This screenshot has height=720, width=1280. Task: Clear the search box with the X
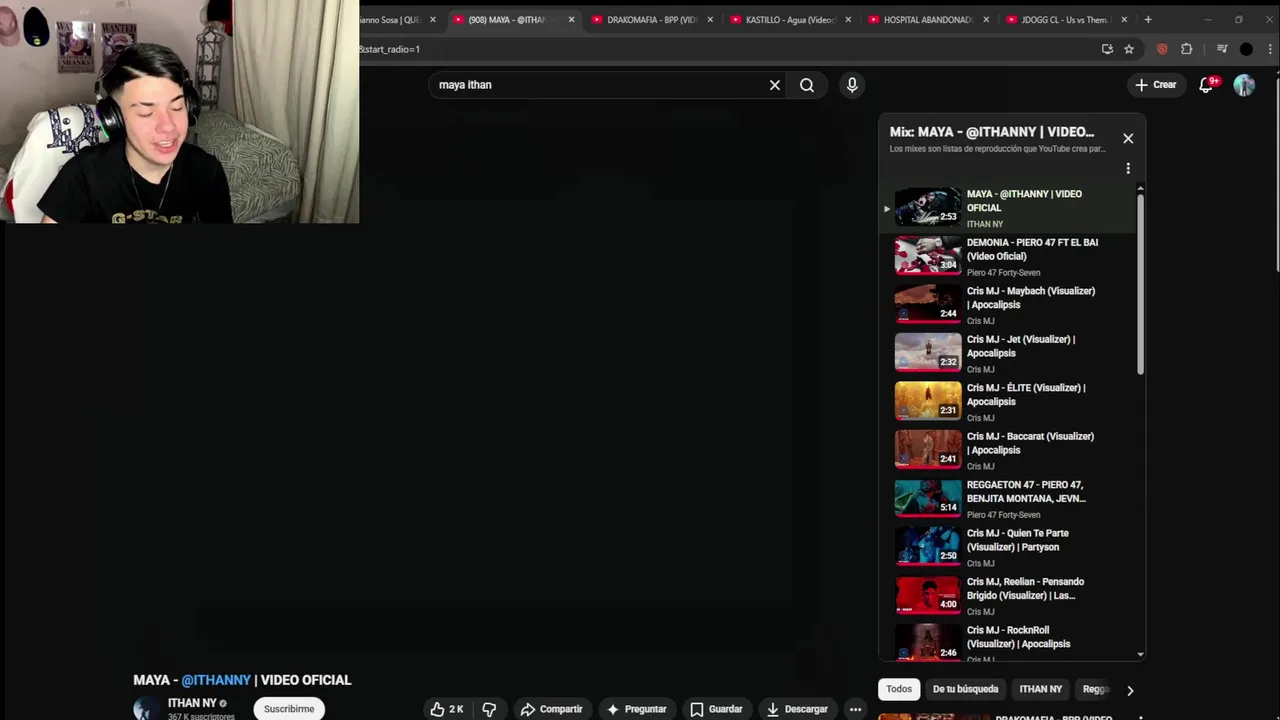[774, 85]
